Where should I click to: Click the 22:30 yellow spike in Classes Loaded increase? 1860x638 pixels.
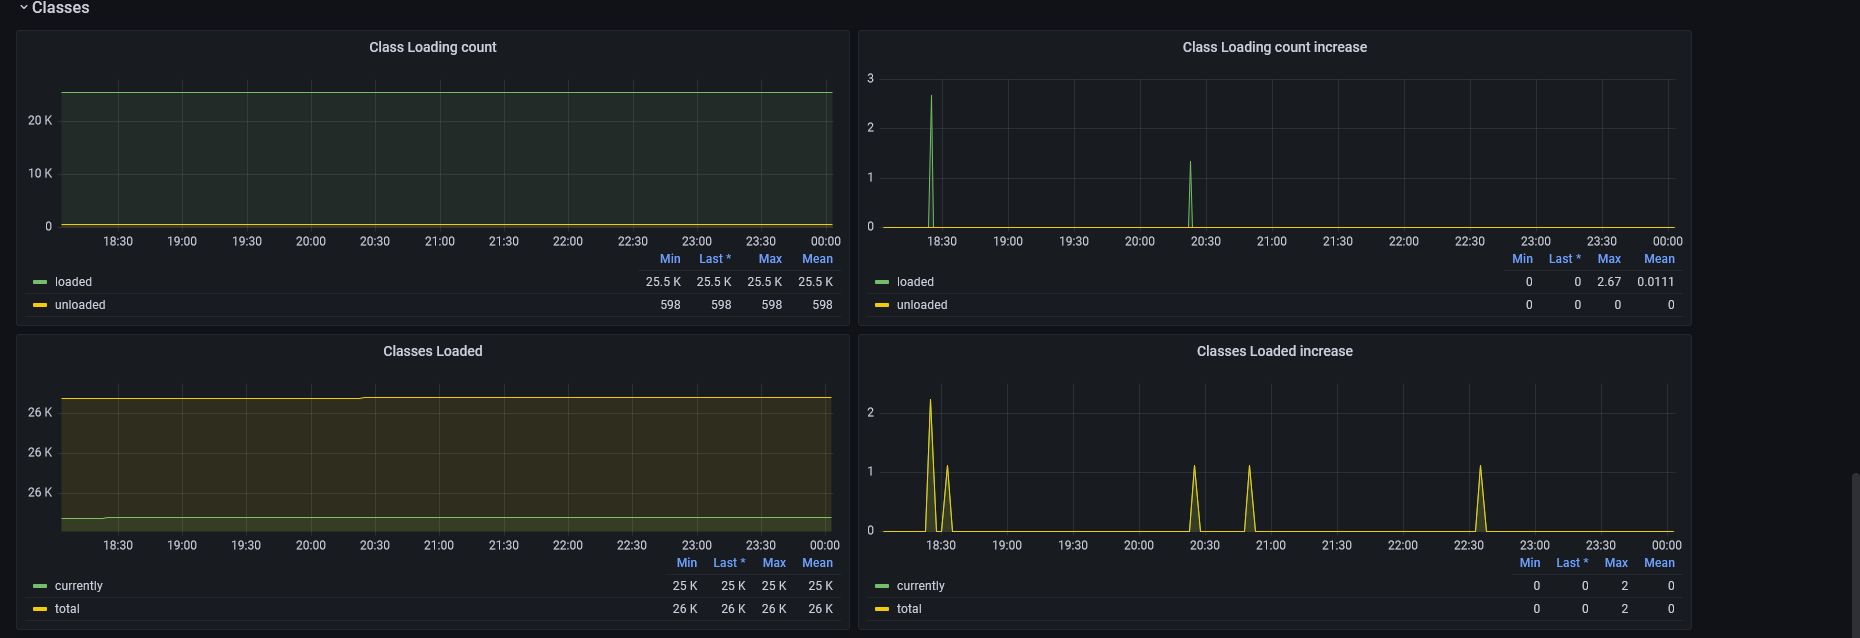(x=1480, y=498)
